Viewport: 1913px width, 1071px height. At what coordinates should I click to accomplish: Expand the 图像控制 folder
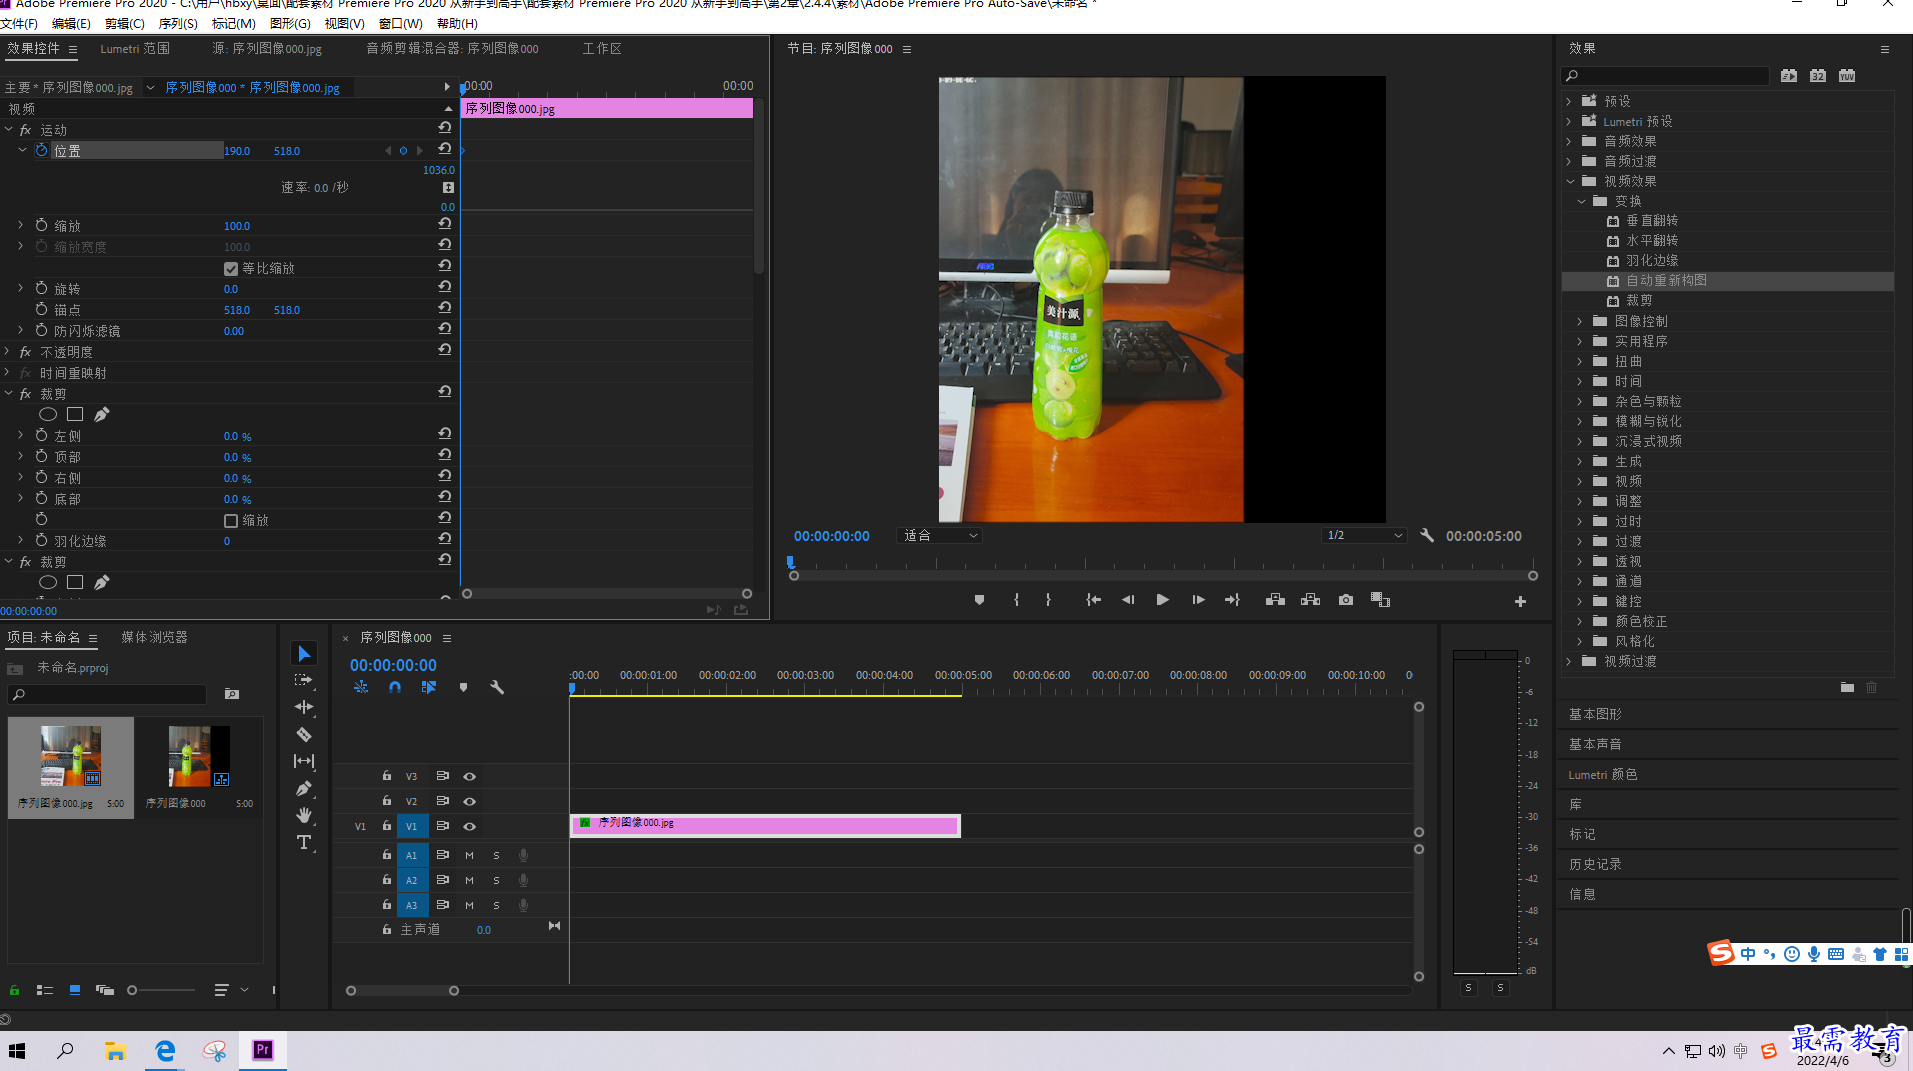pos(1581,321)
